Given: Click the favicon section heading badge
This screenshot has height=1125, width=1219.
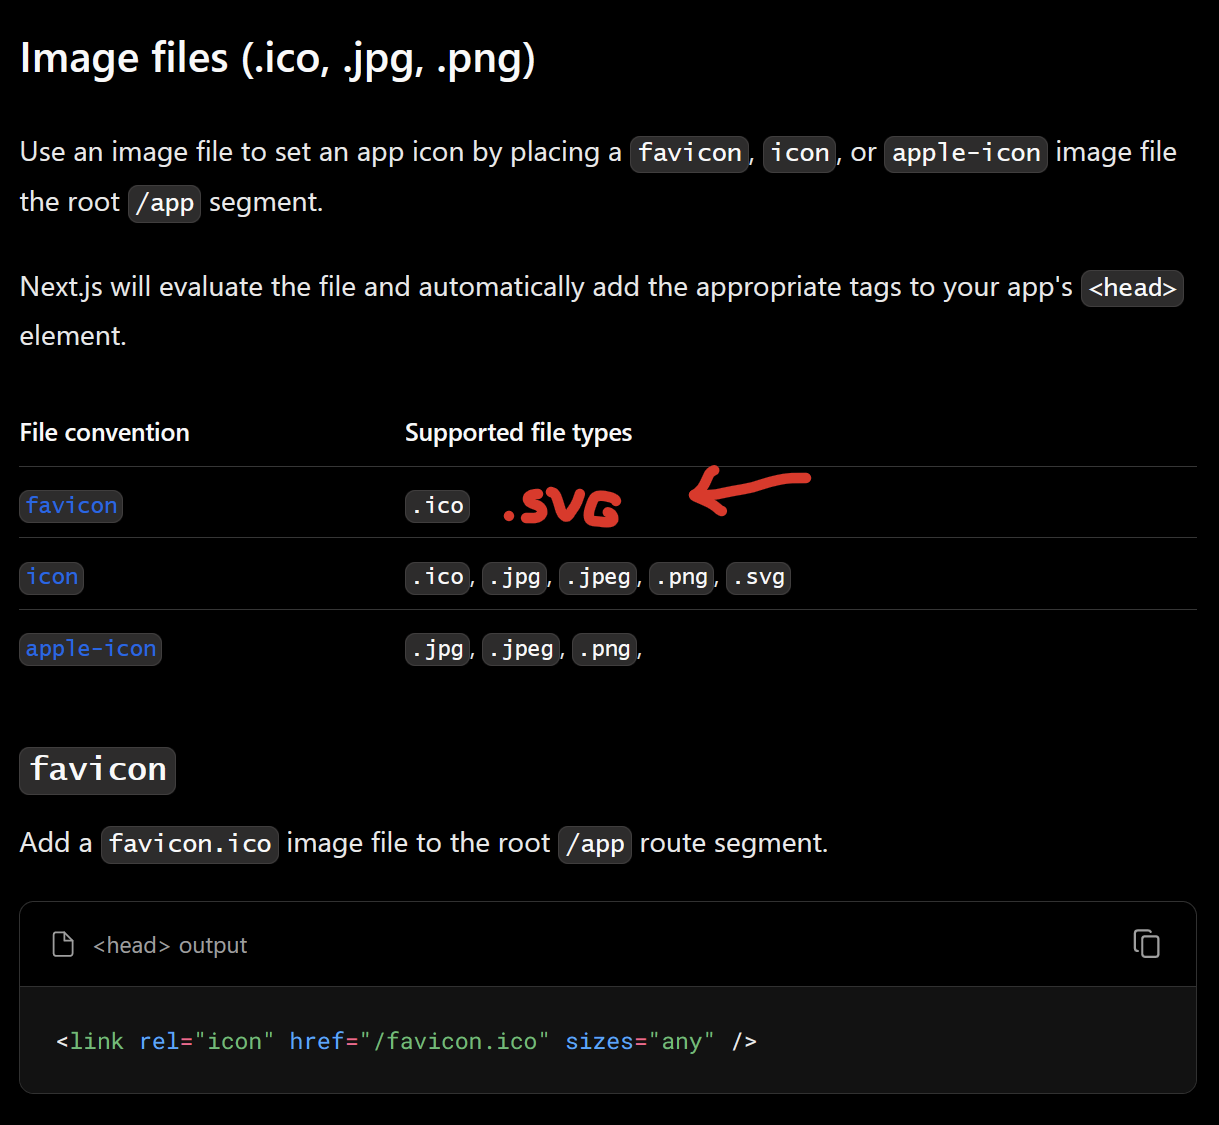Looking at the screenshot, I should [97, 770].
